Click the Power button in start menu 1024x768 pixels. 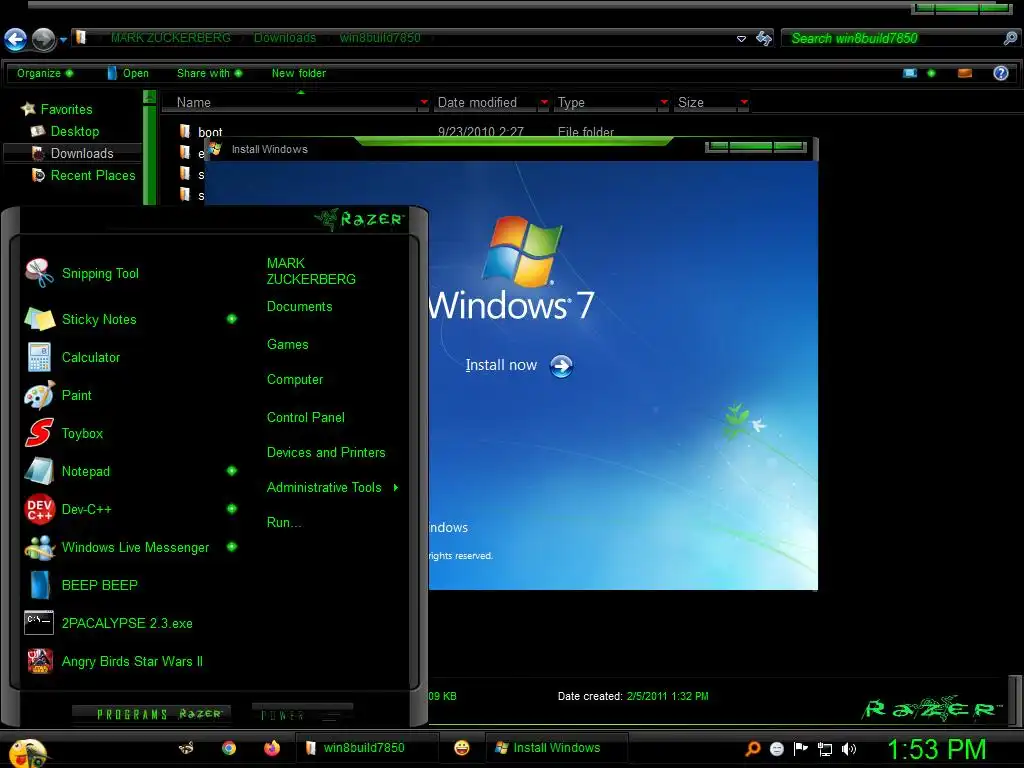(x=302, y=714)
